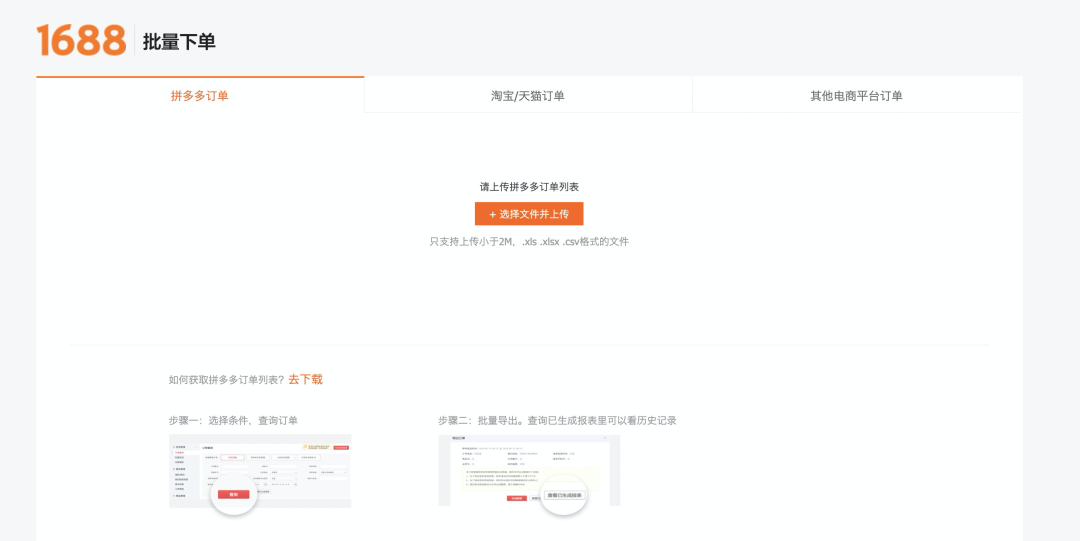Click the text 如何获取拼多多订单列表?

[227, 380]
